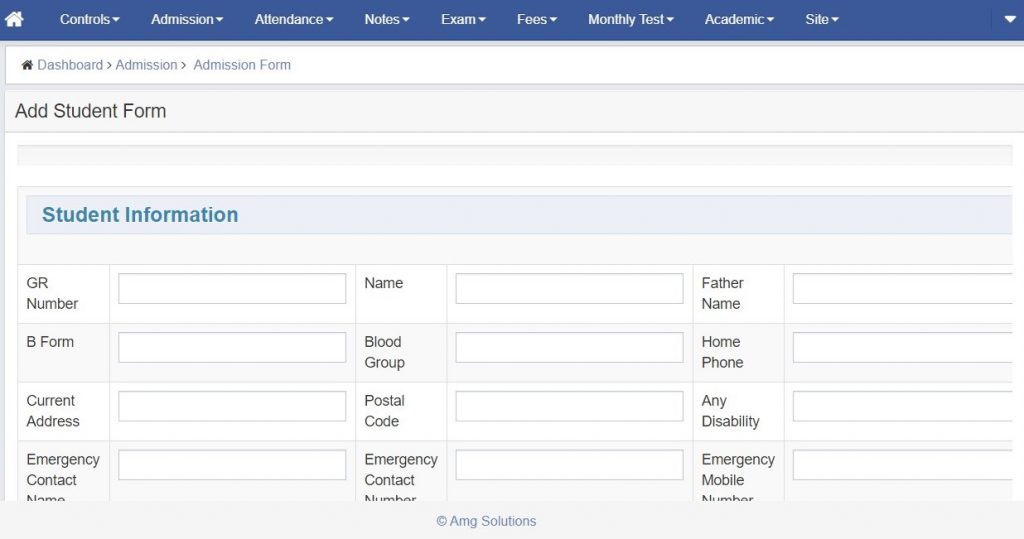1024x539 pixels.
Task: Expand the Admission menu in navbar
Action: pyautogui.click(x=187, y=19)
